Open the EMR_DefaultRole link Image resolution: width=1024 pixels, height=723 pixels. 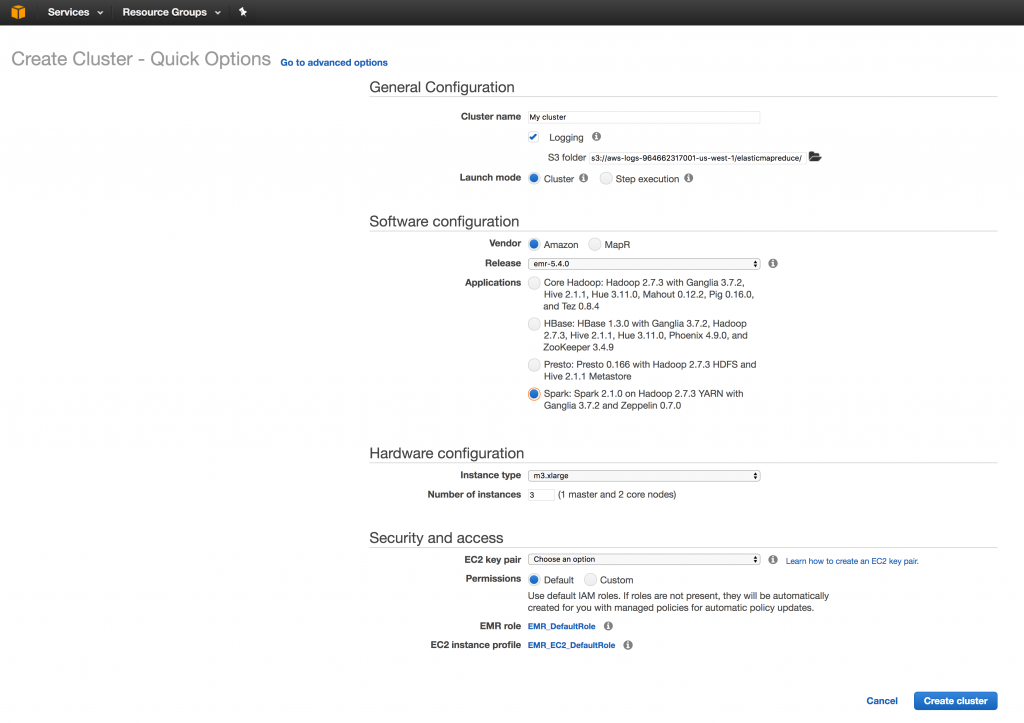562,626
